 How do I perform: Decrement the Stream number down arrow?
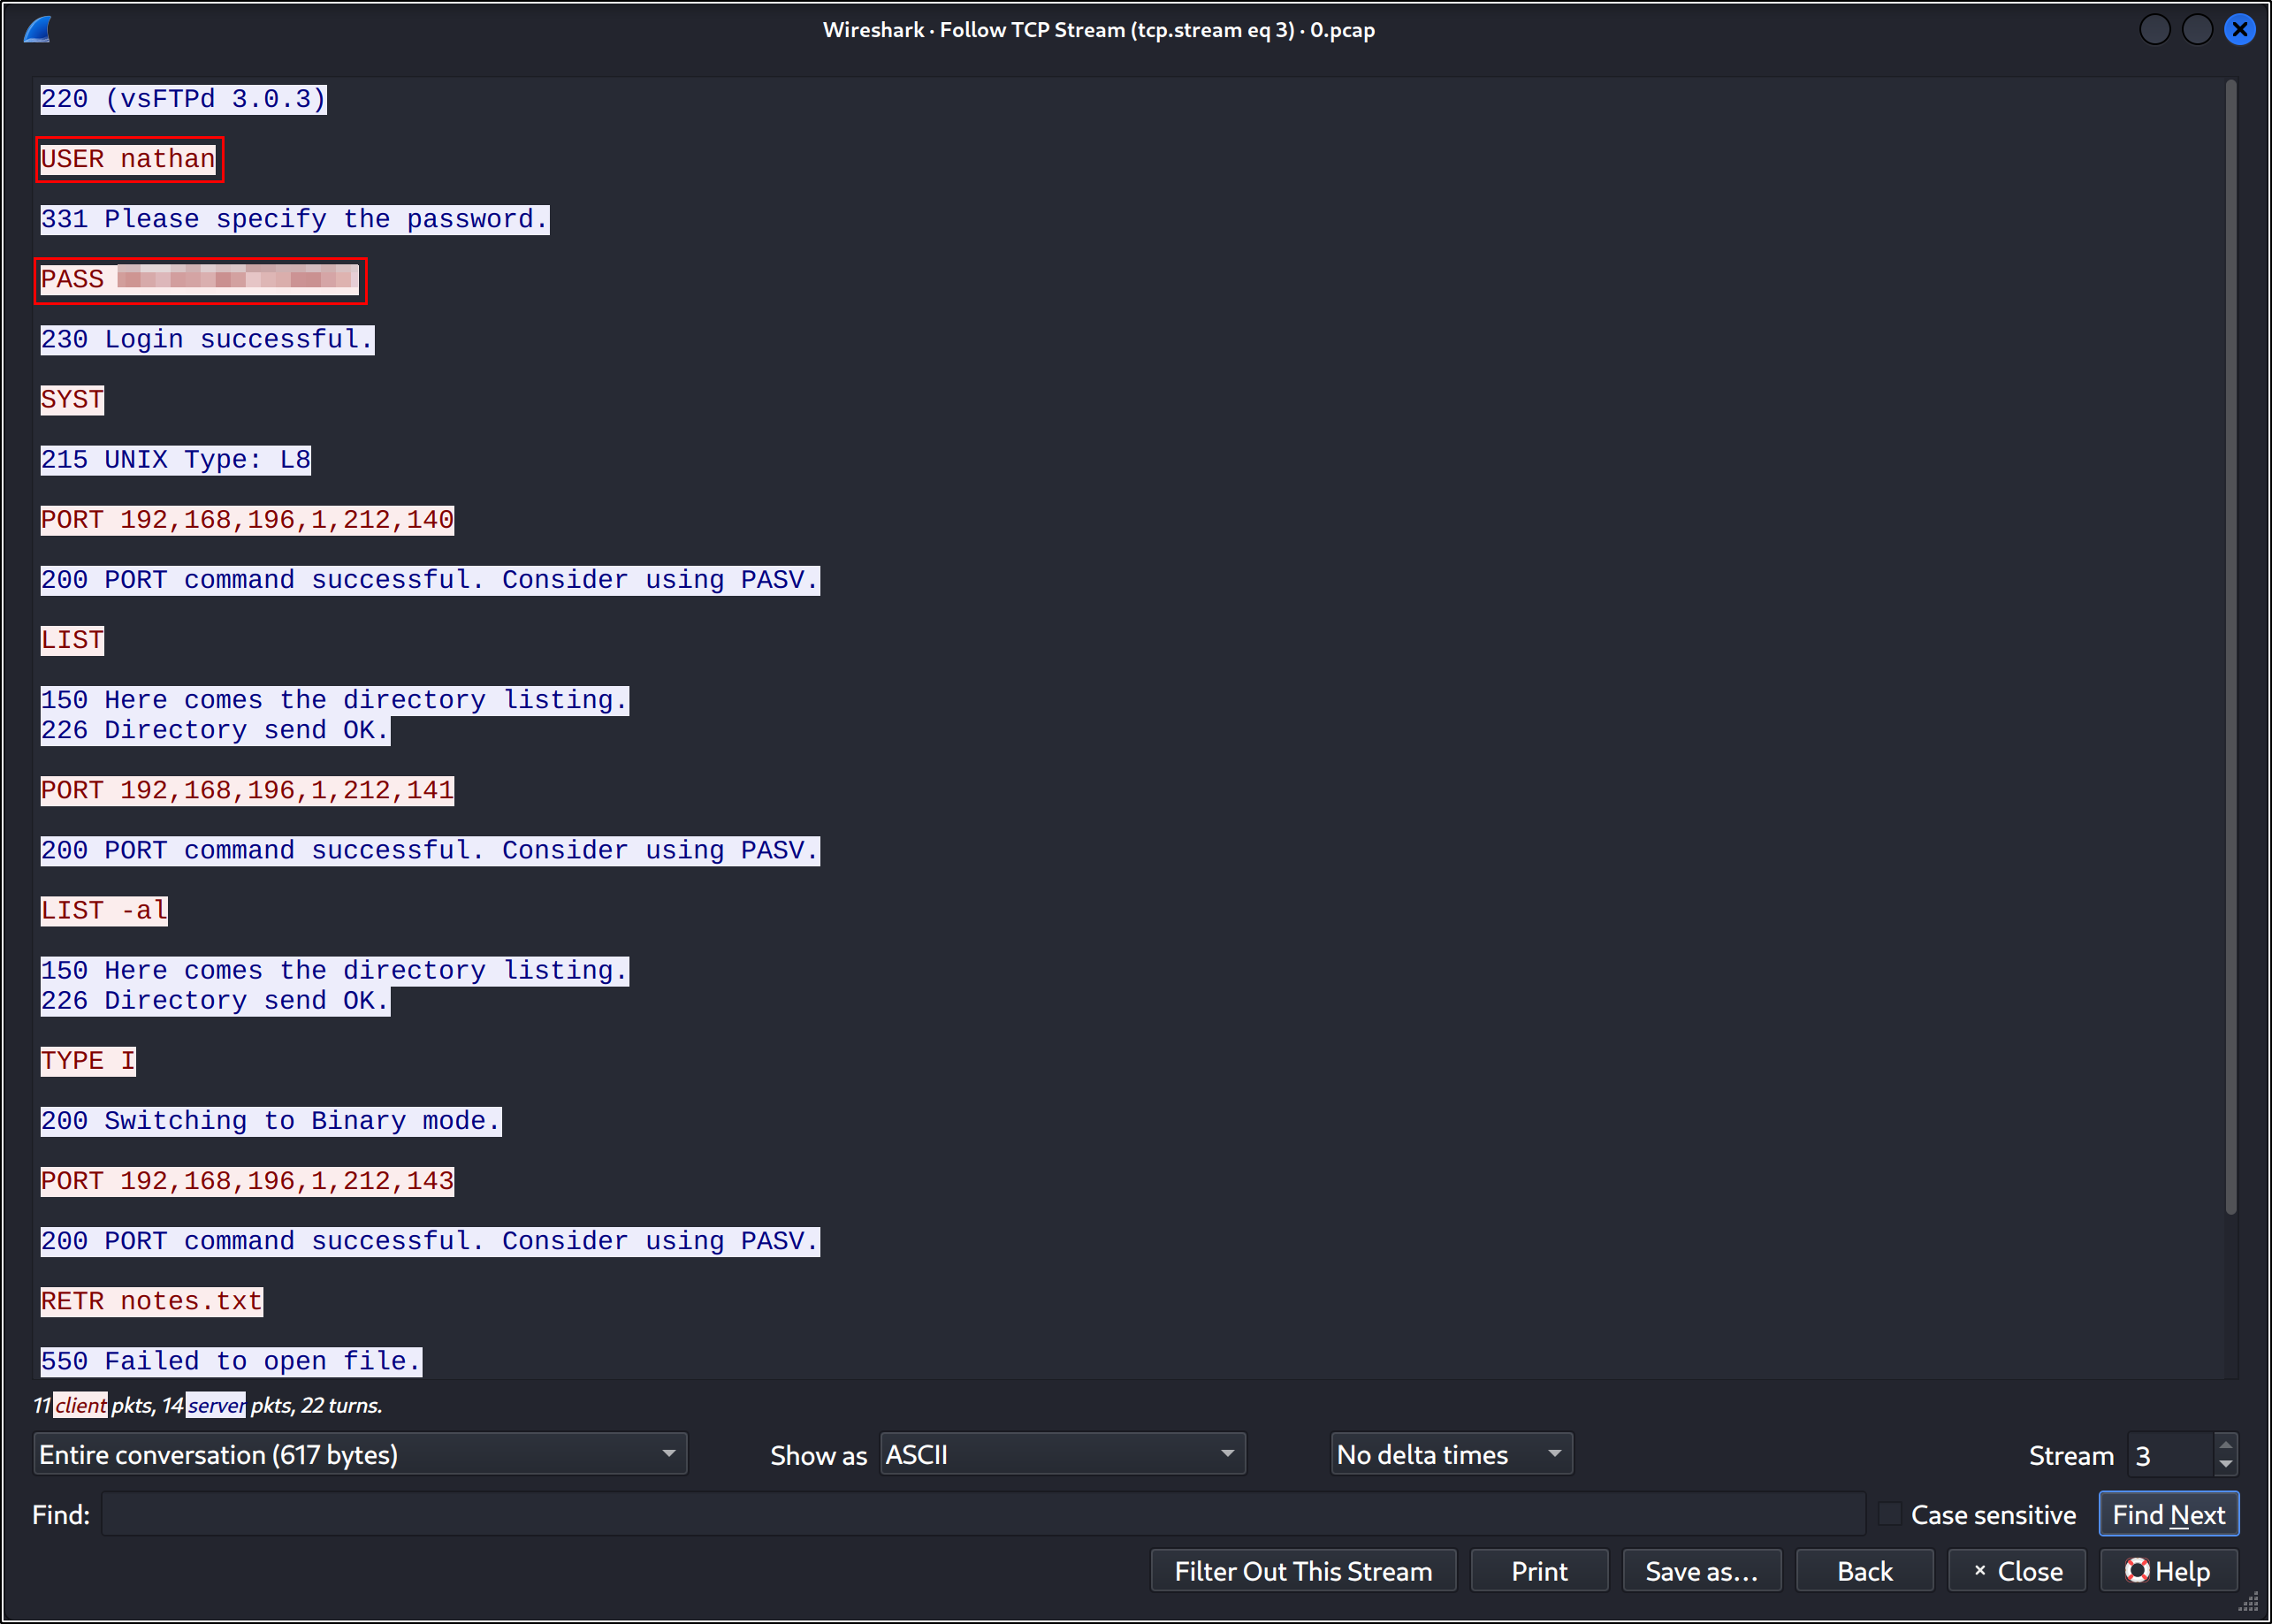click(x=2225, y=1464)
